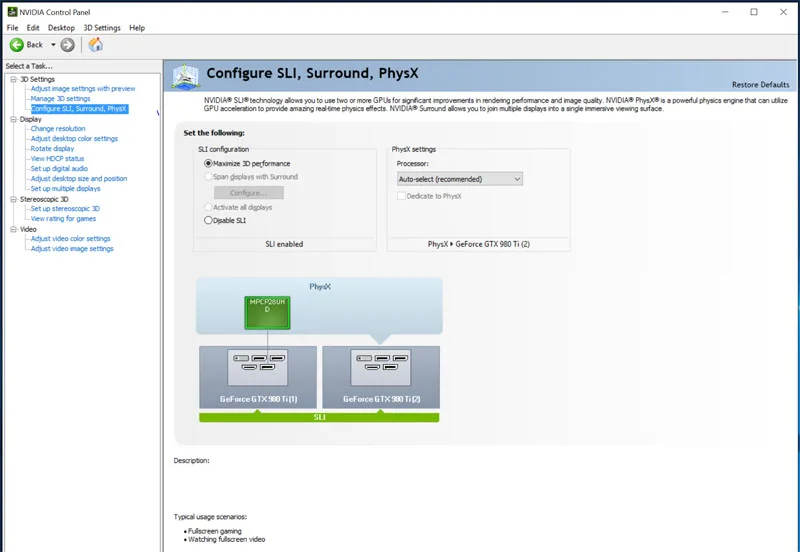Click Restore Defaults link
Screen dimensions: 800x552
760,85
